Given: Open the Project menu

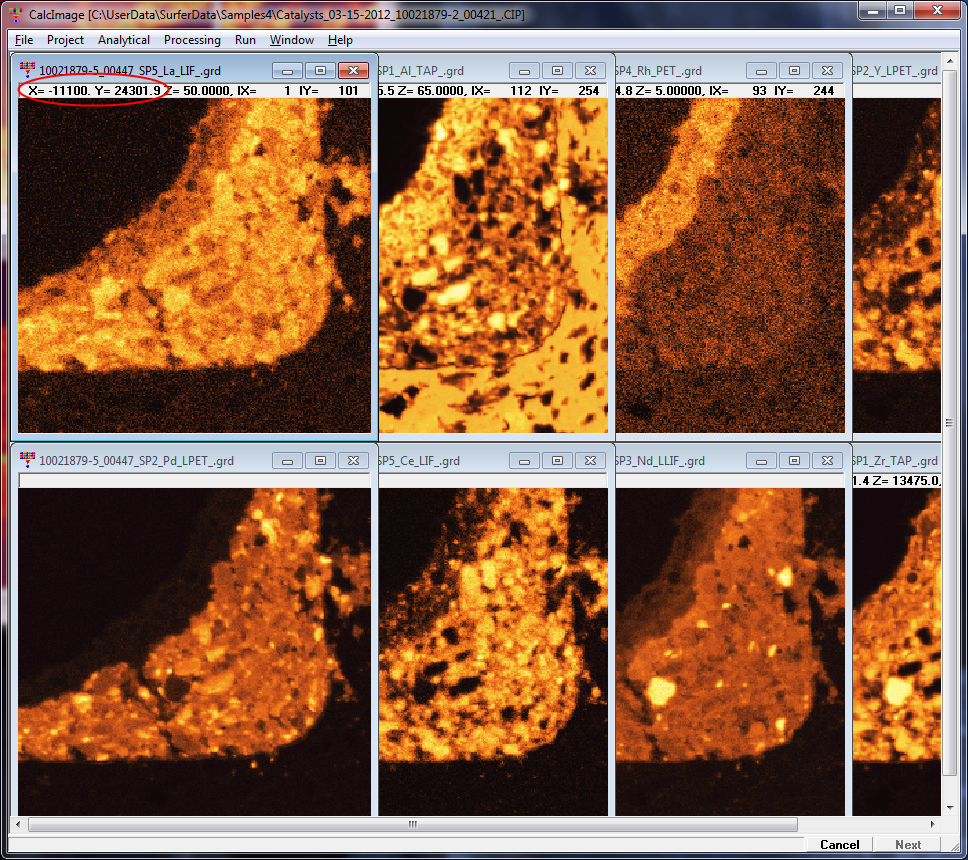Looking at the screenshot, I should click(x=65, y=40).
